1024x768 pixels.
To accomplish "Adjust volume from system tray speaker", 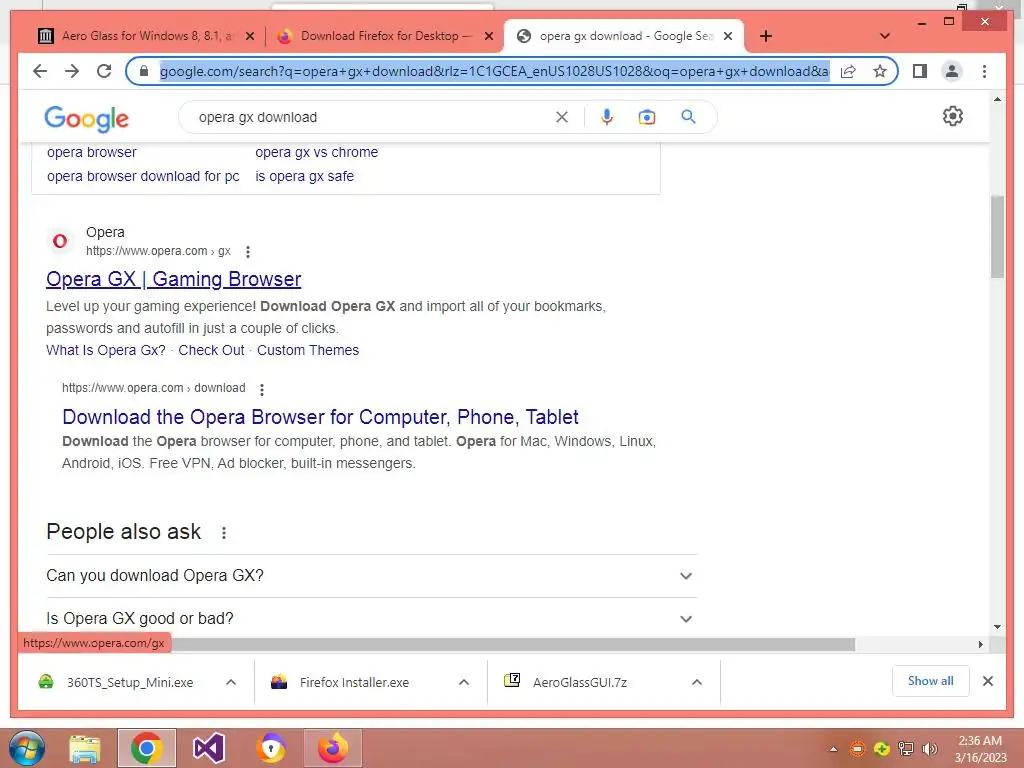I will click(929, 748).
